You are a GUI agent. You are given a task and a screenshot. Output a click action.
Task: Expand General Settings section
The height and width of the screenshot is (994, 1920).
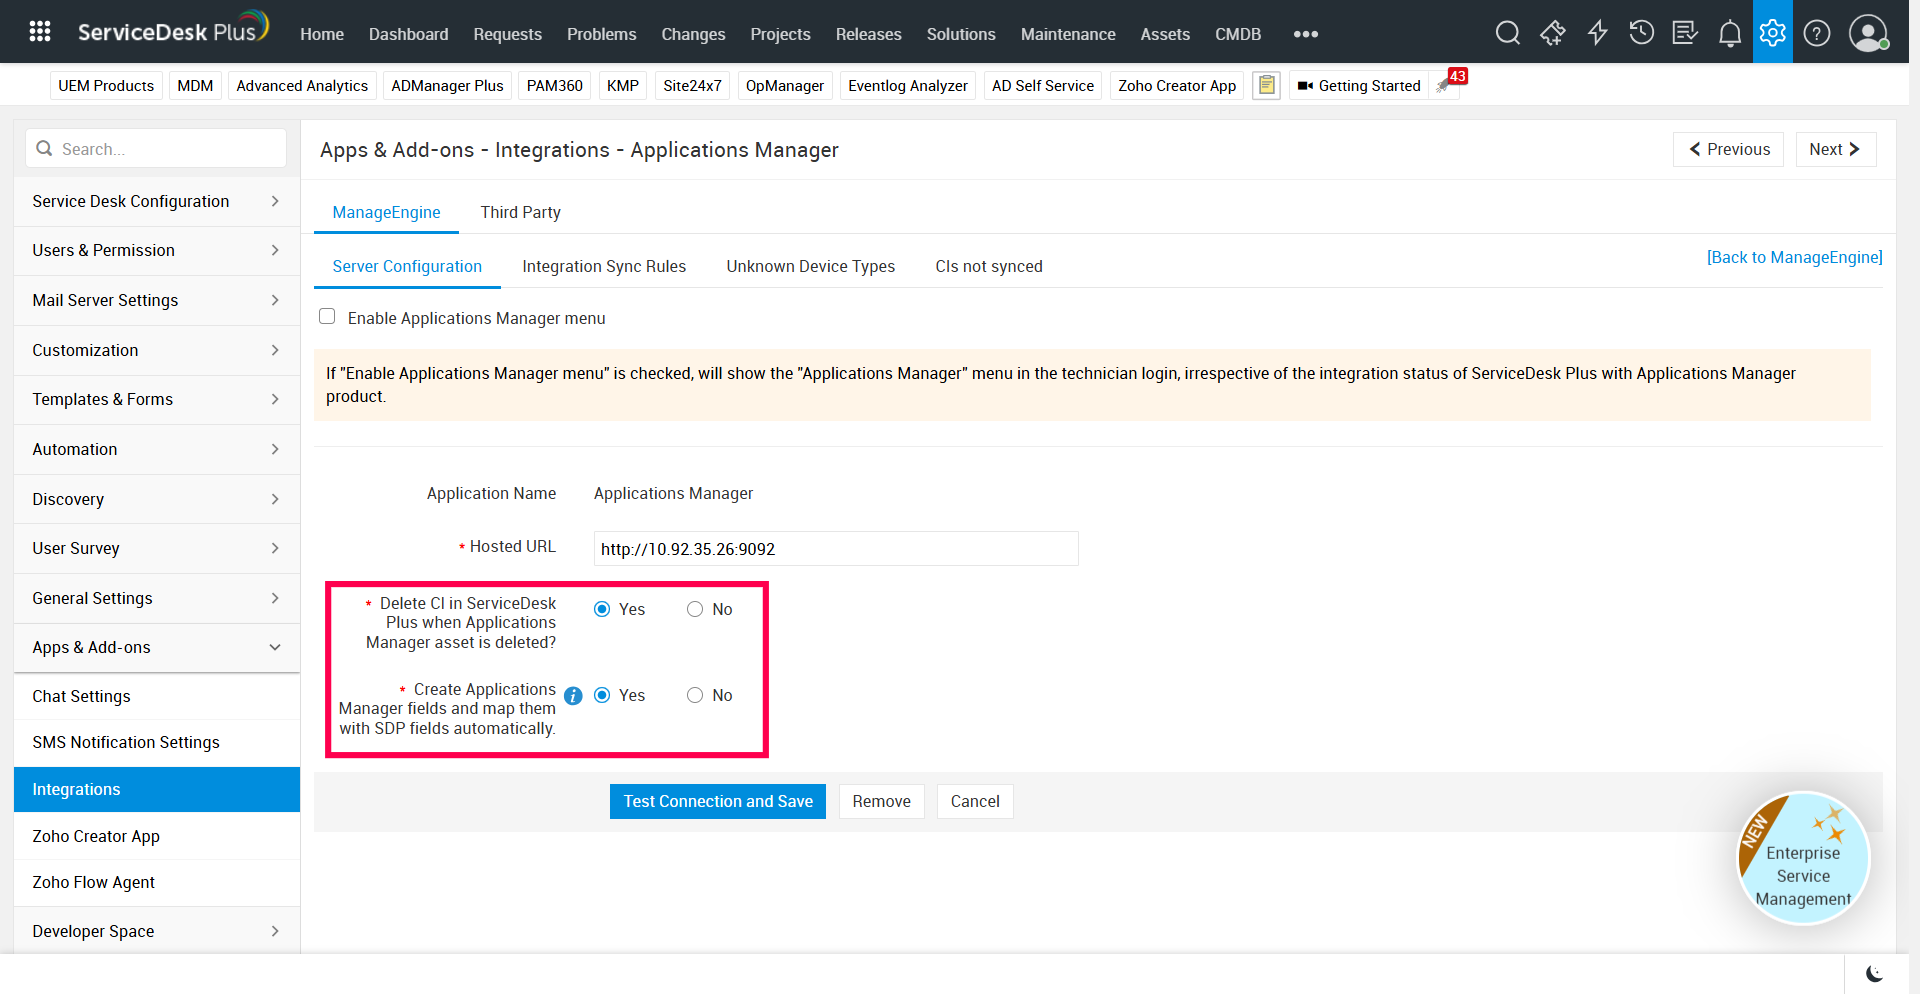coord(157,598)
